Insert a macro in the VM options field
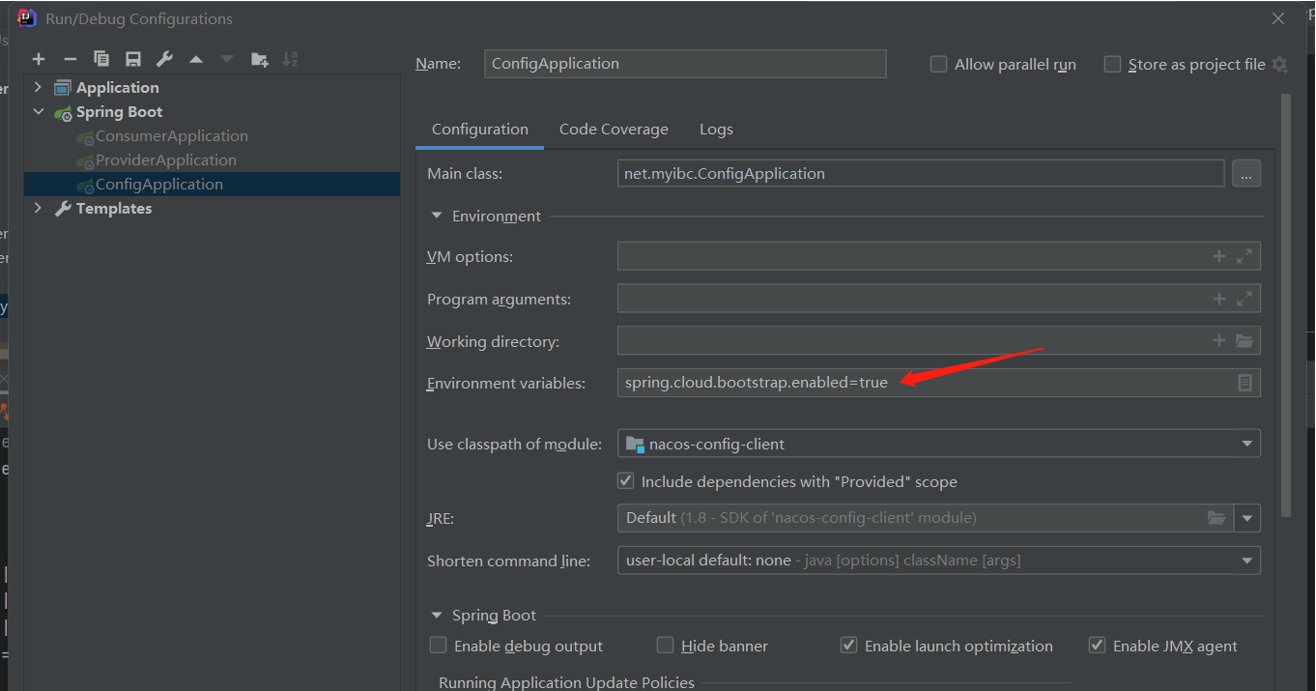The height and width of the screenshot is (691, 1316). coord(1219,257)
